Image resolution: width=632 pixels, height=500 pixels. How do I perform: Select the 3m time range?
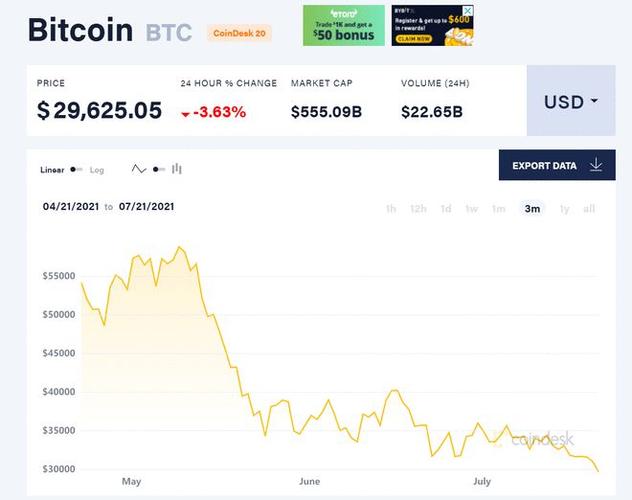coord(532,208)
